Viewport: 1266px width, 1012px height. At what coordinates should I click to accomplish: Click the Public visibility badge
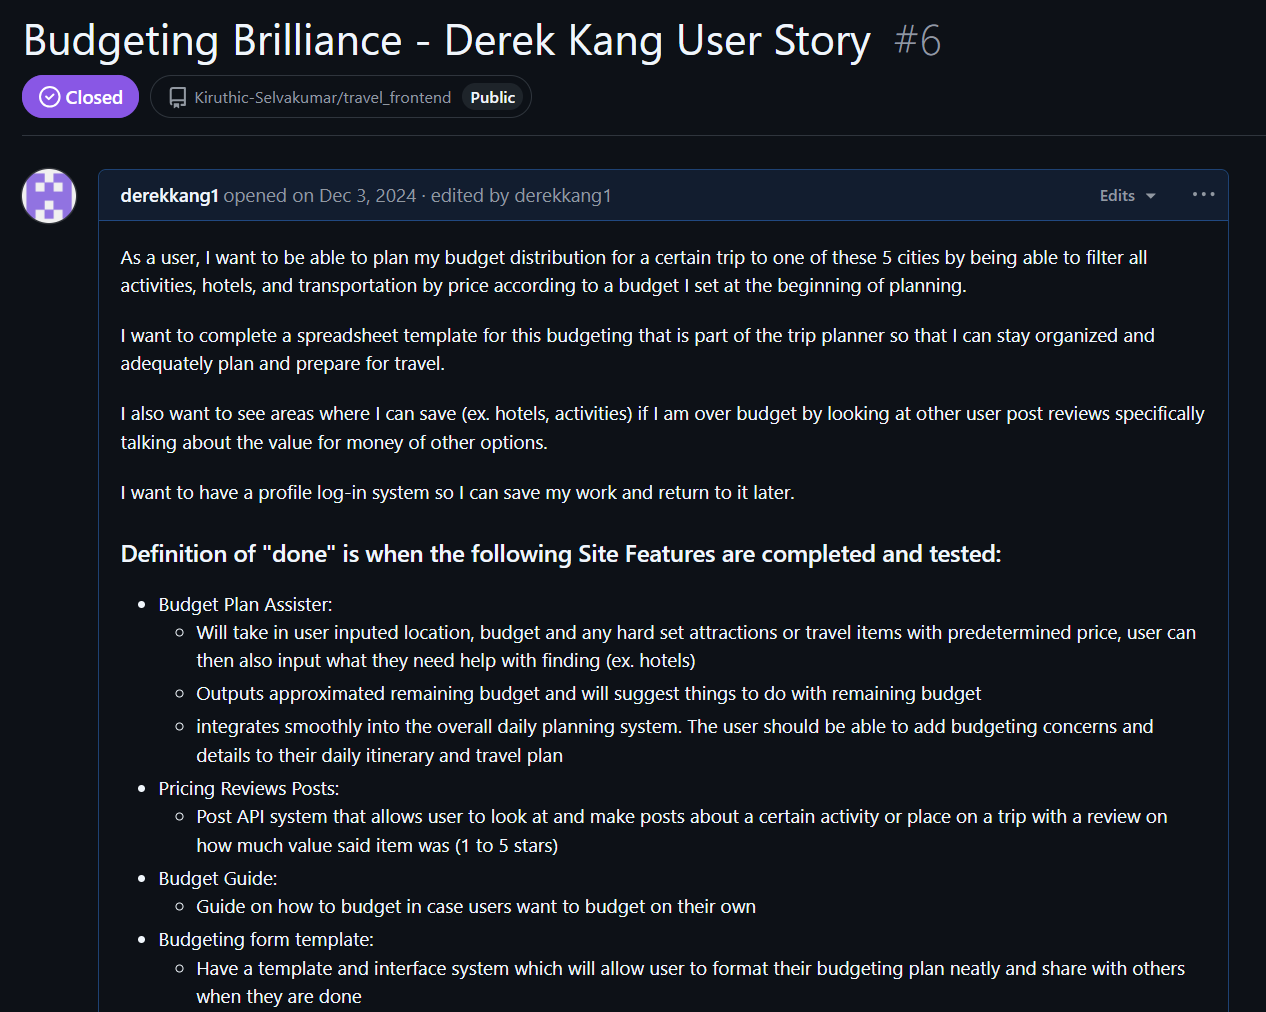pyautogui.click(x=493, y=97)
